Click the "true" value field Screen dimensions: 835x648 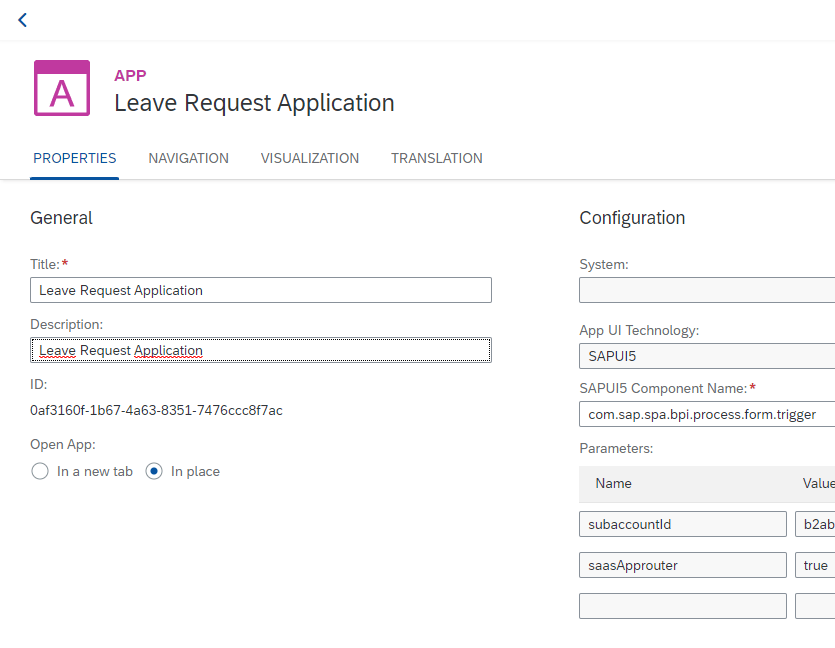[x=815, y=565]
